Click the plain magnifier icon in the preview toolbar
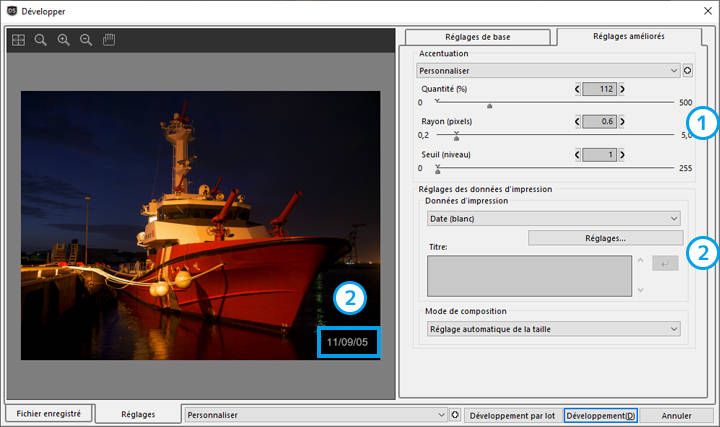 (41, 40)
